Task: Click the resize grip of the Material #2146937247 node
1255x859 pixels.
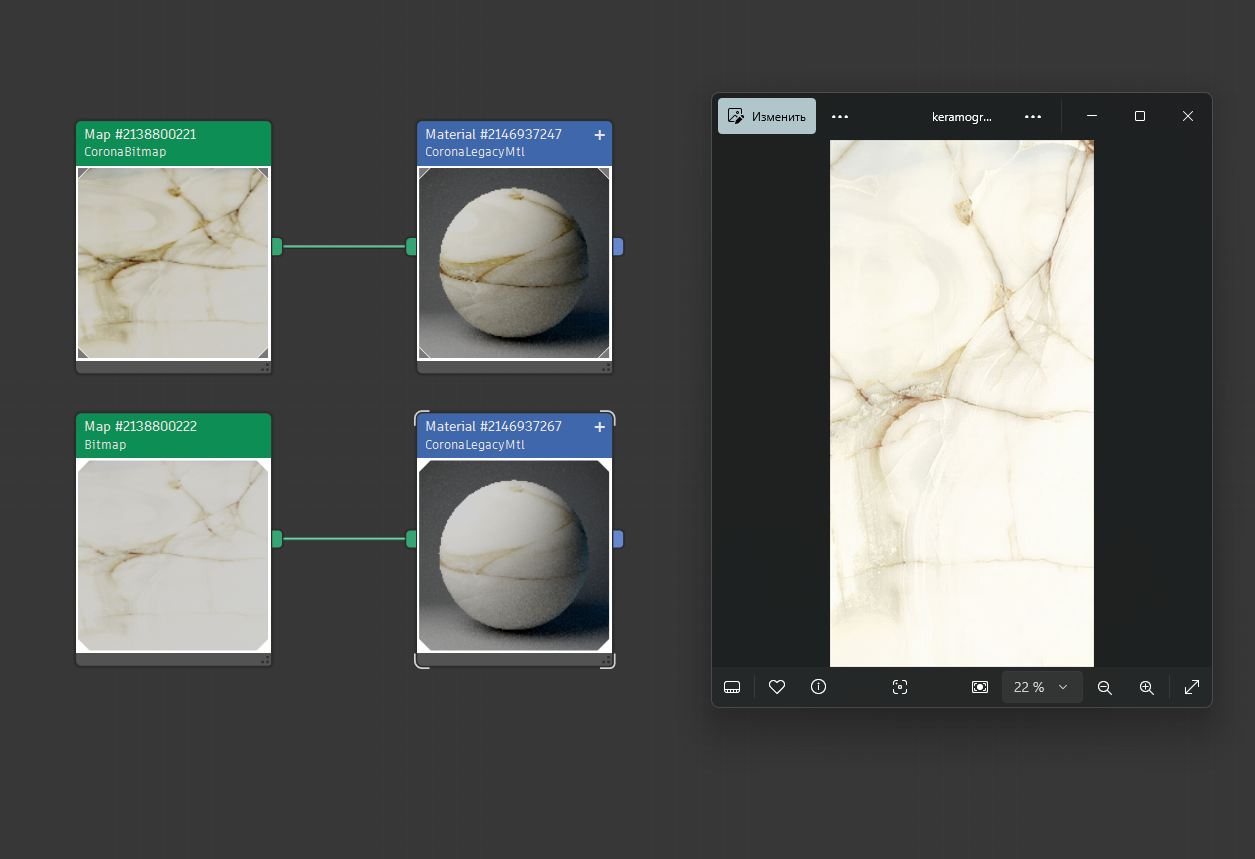Action: tap(606, 368)
